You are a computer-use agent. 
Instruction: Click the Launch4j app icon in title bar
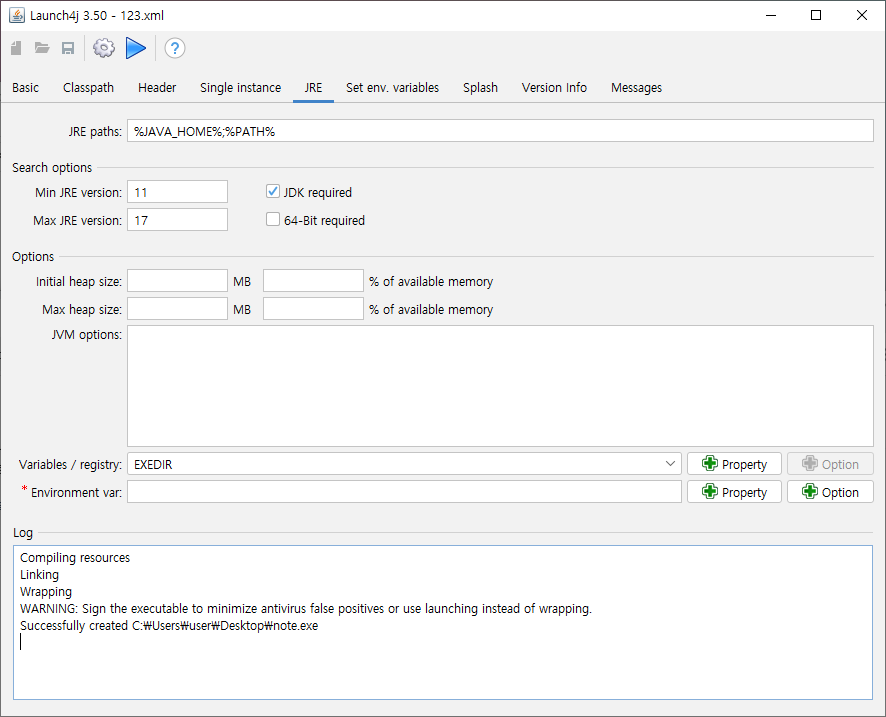(x=17, y=15)
